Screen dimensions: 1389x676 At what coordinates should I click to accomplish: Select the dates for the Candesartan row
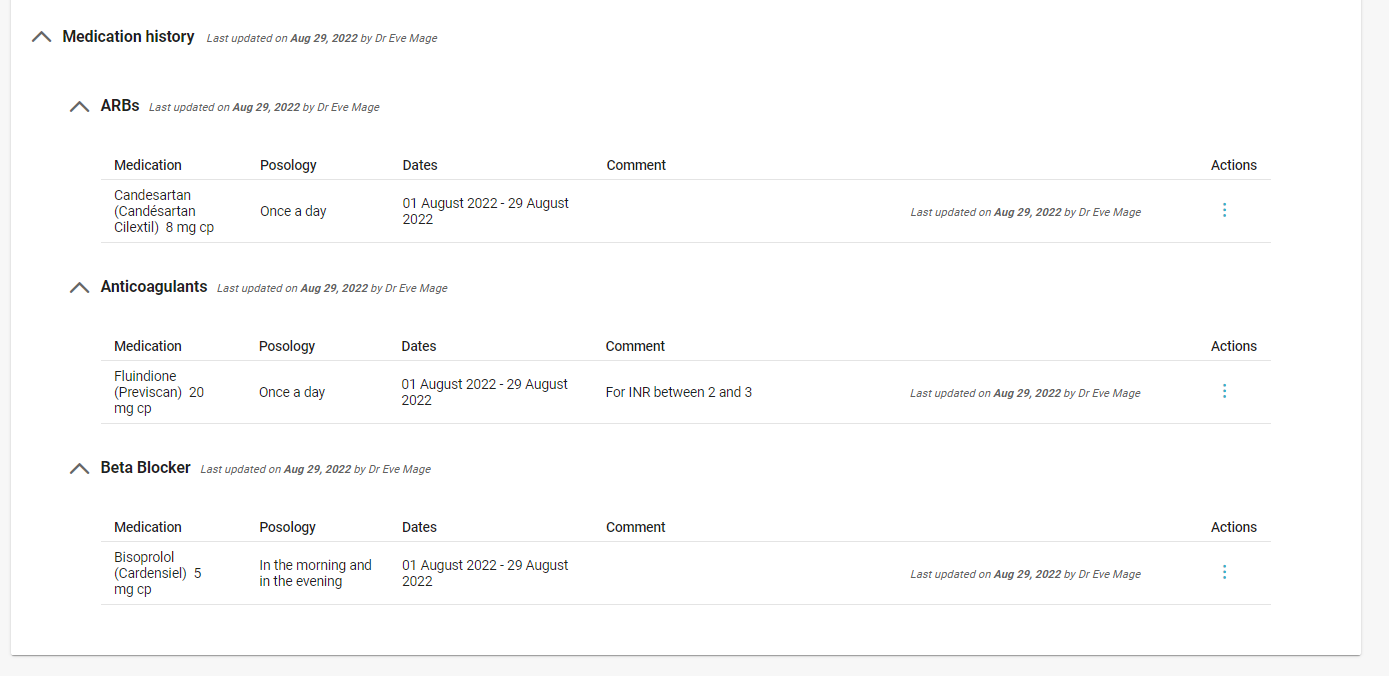point(485,210)
